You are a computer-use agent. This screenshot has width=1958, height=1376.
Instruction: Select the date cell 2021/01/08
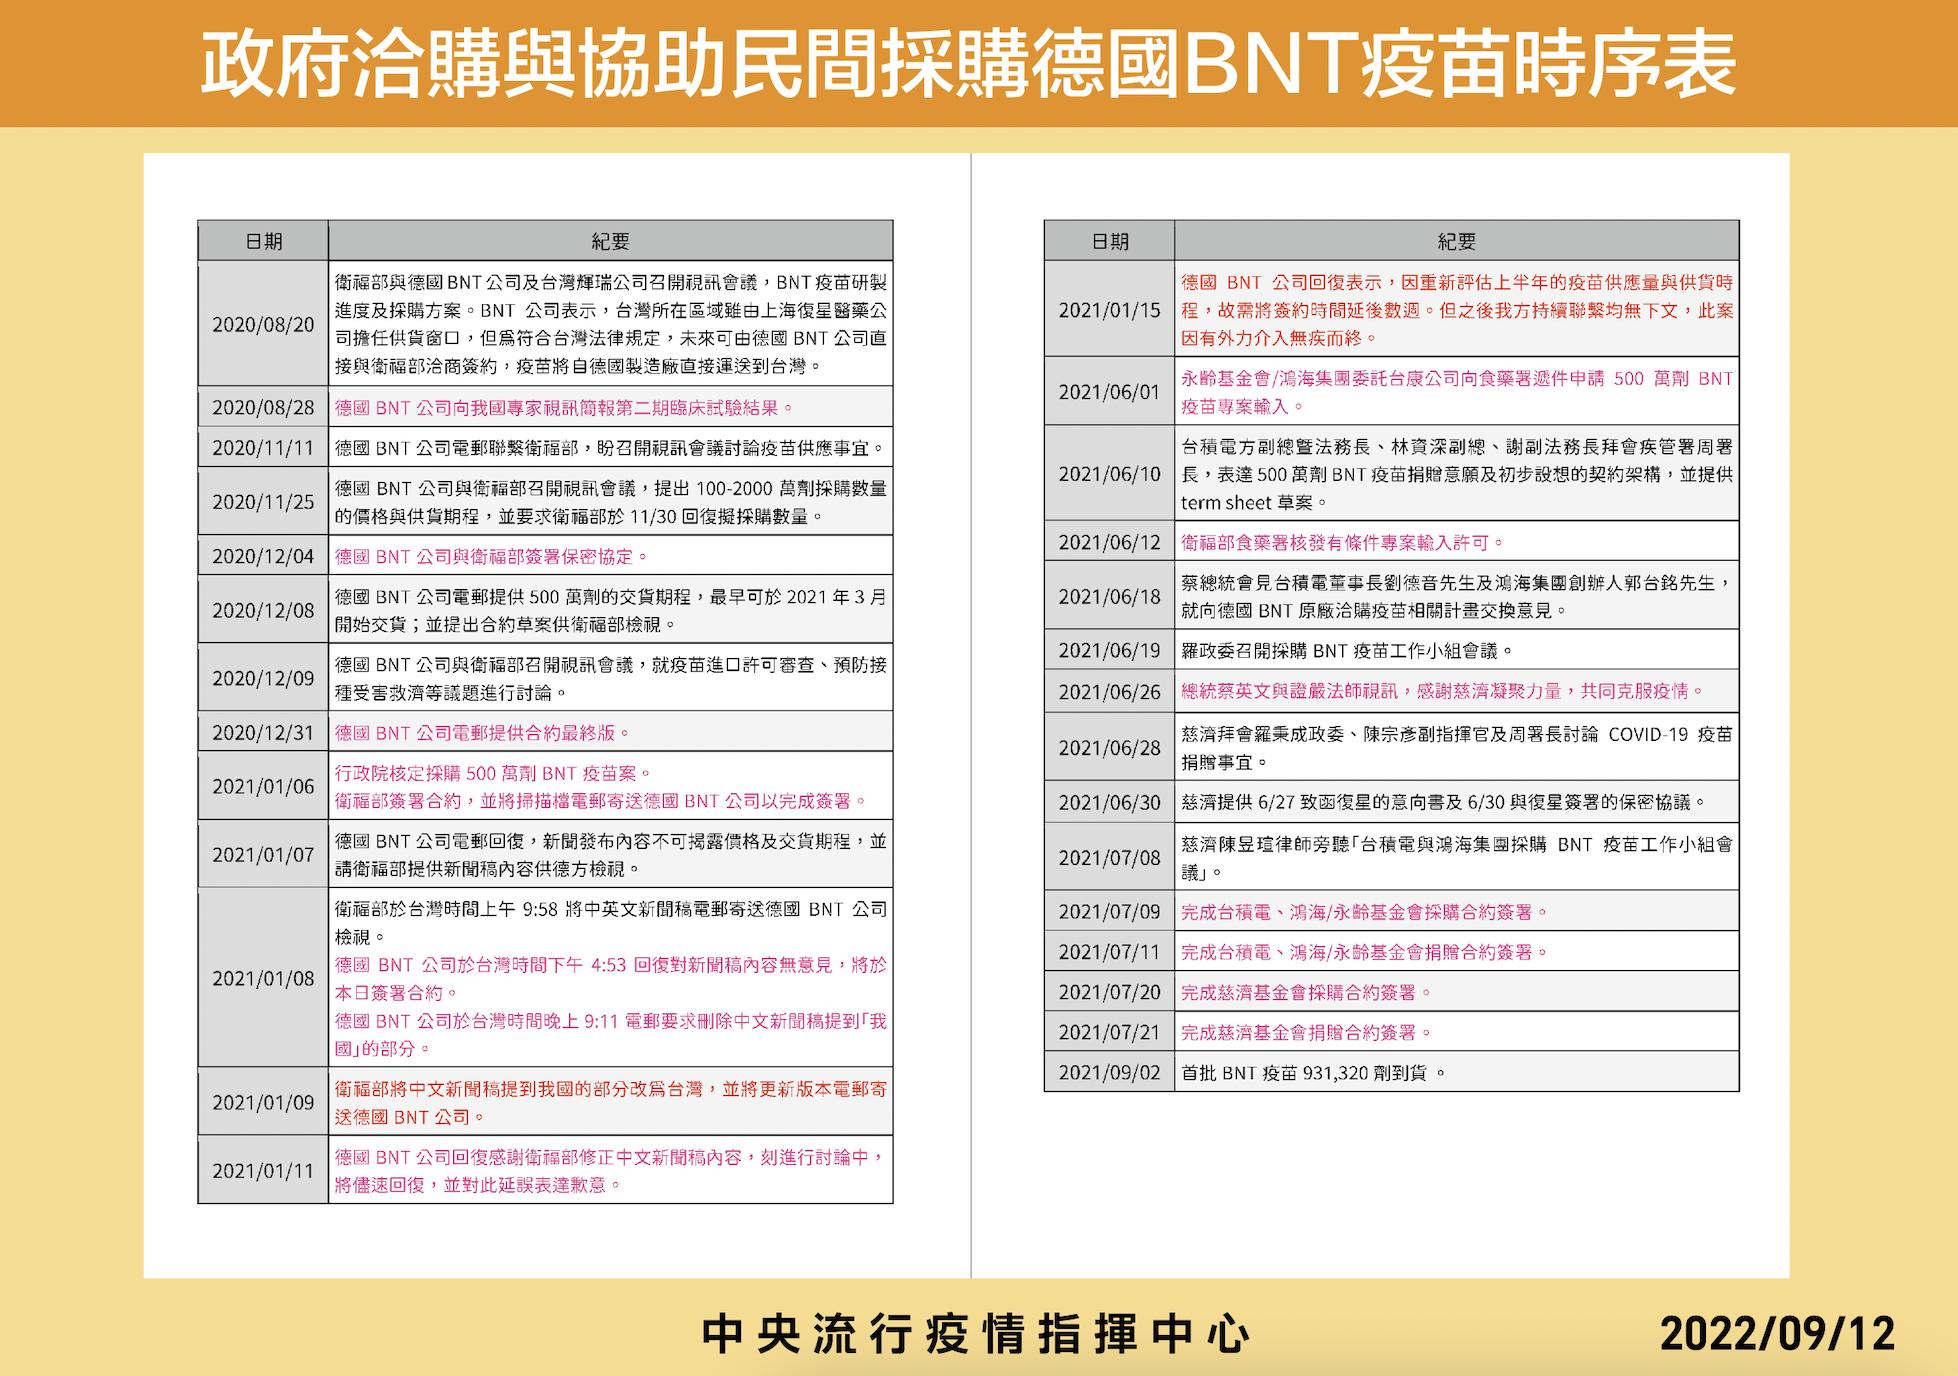tap(263, 977)
